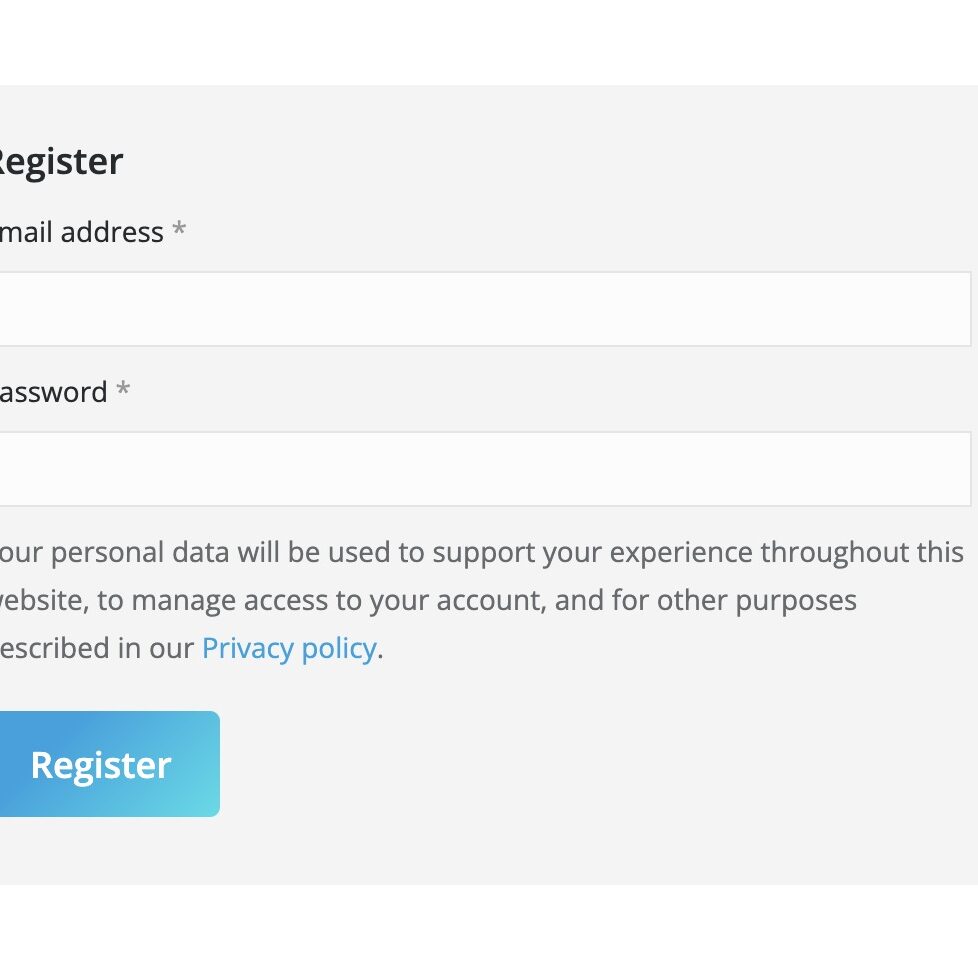Select the email address field label

pos(80,232)
